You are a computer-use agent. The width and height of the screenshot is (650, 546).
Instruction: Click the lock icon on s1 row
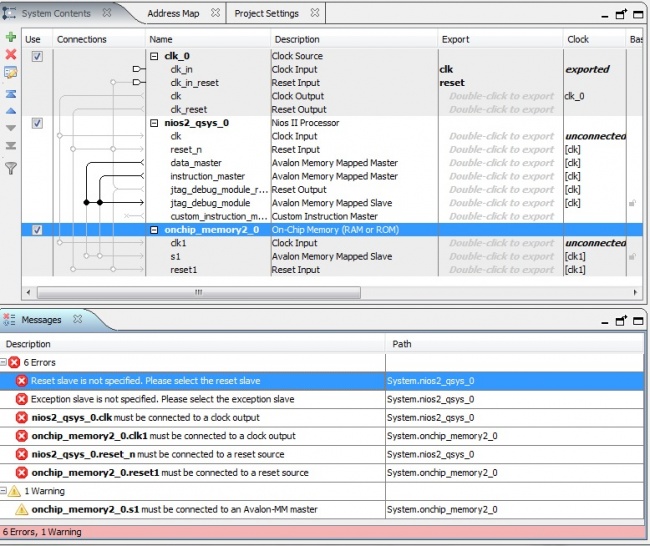click(633, 256)
